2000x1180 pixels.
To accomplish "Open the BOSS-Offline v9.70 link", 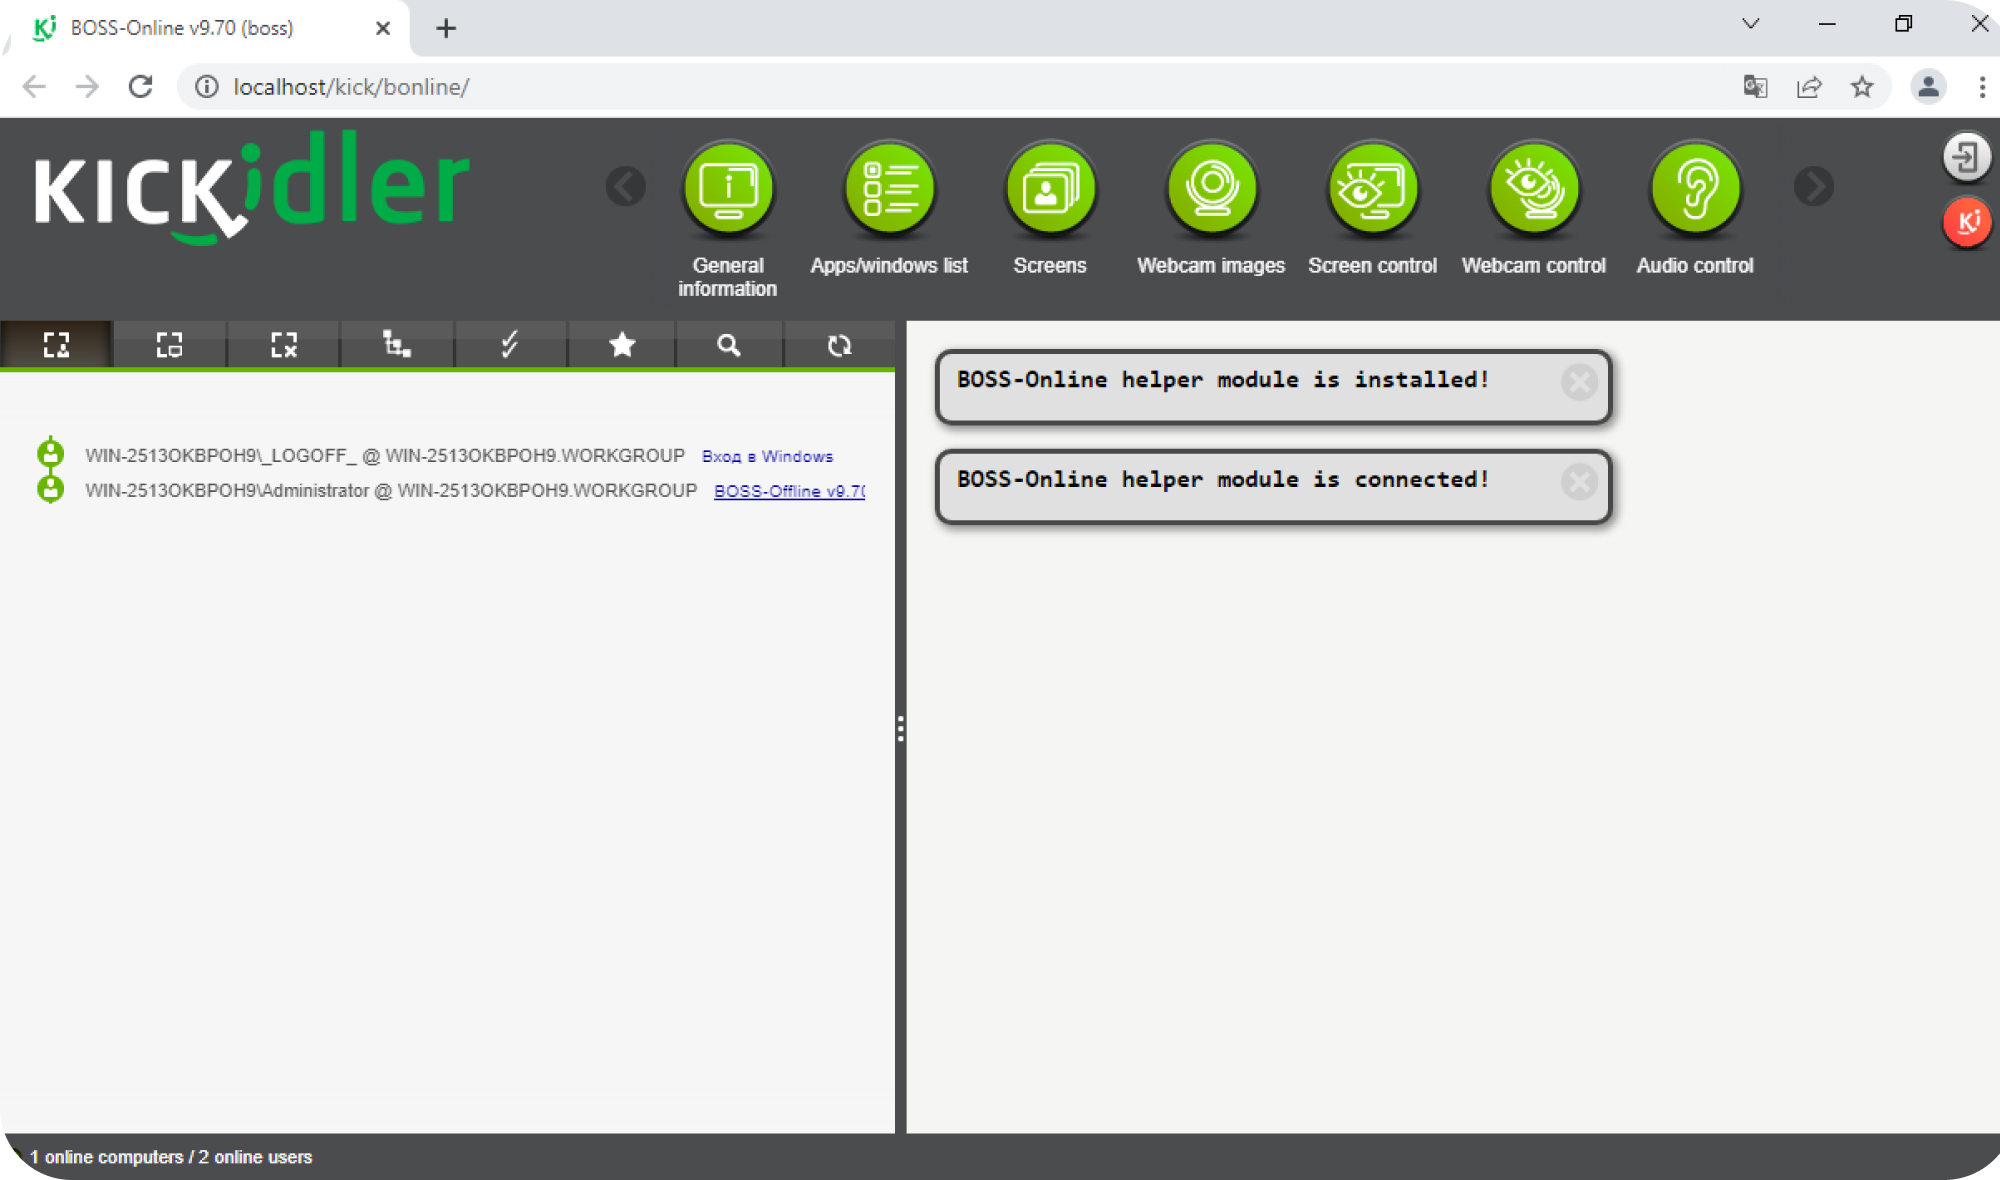I will pyautogui.click(x=789, y=491).
